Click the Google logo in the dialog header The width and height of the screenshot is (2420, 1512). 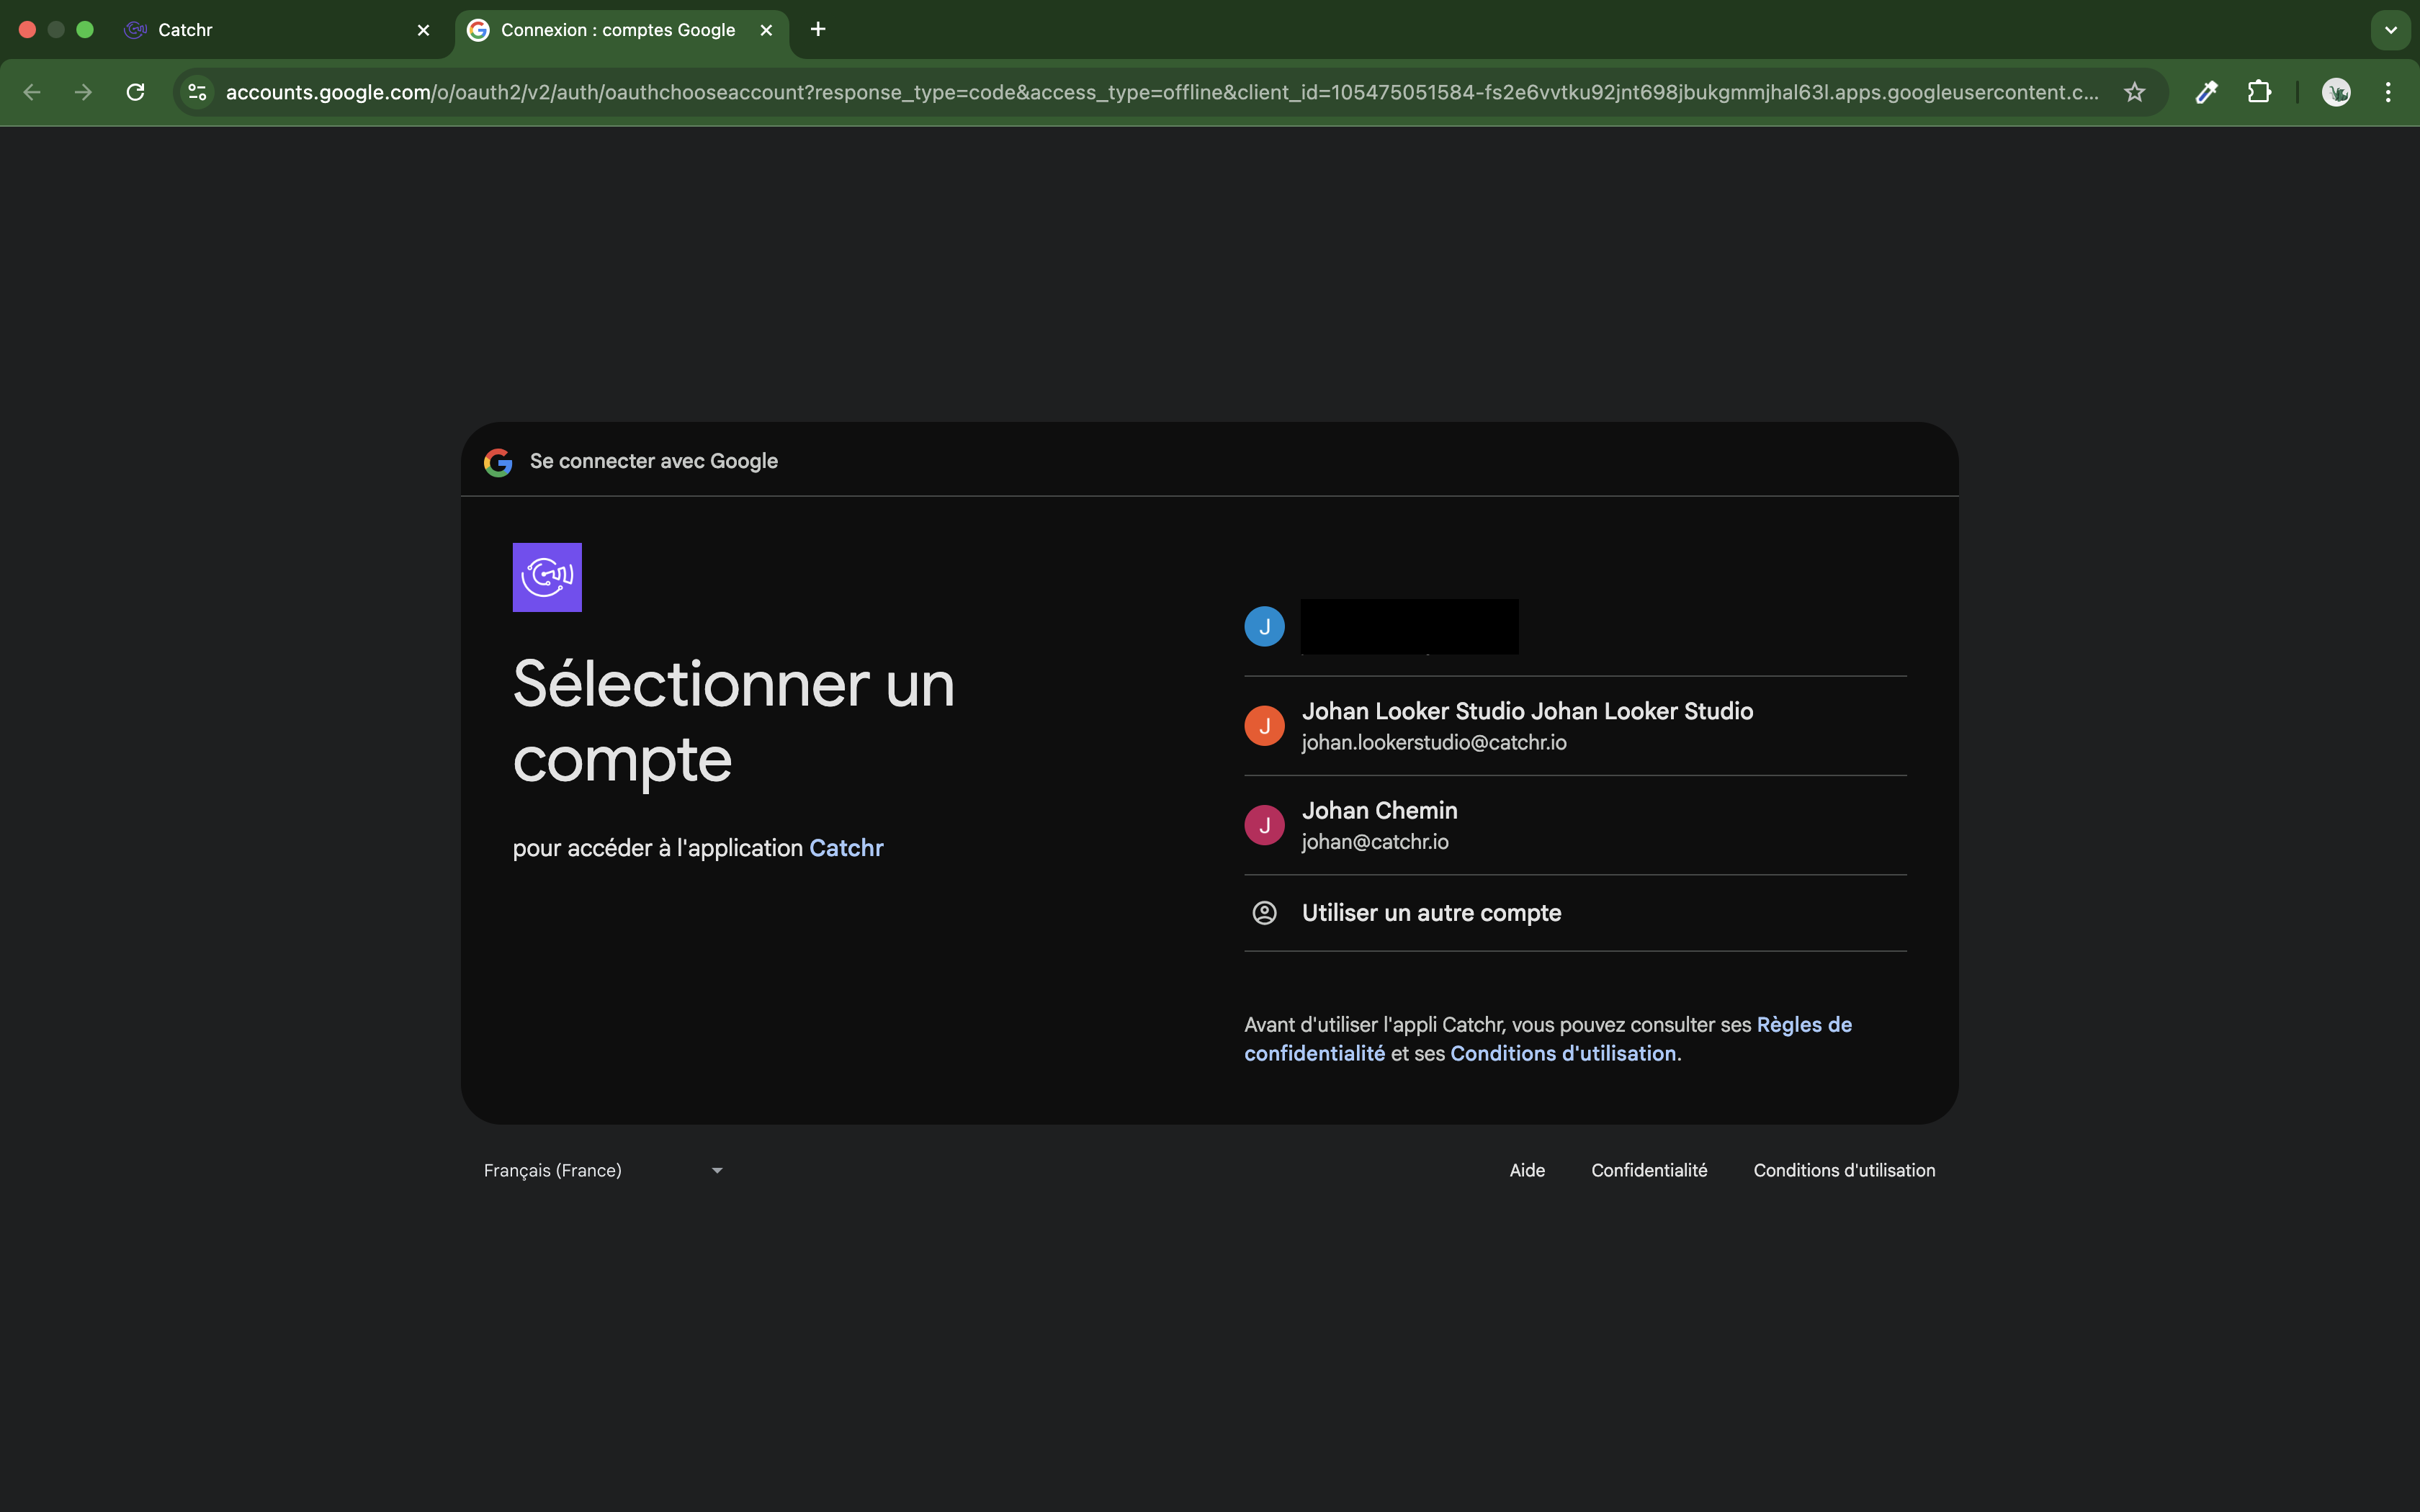[x=498, y=462]
